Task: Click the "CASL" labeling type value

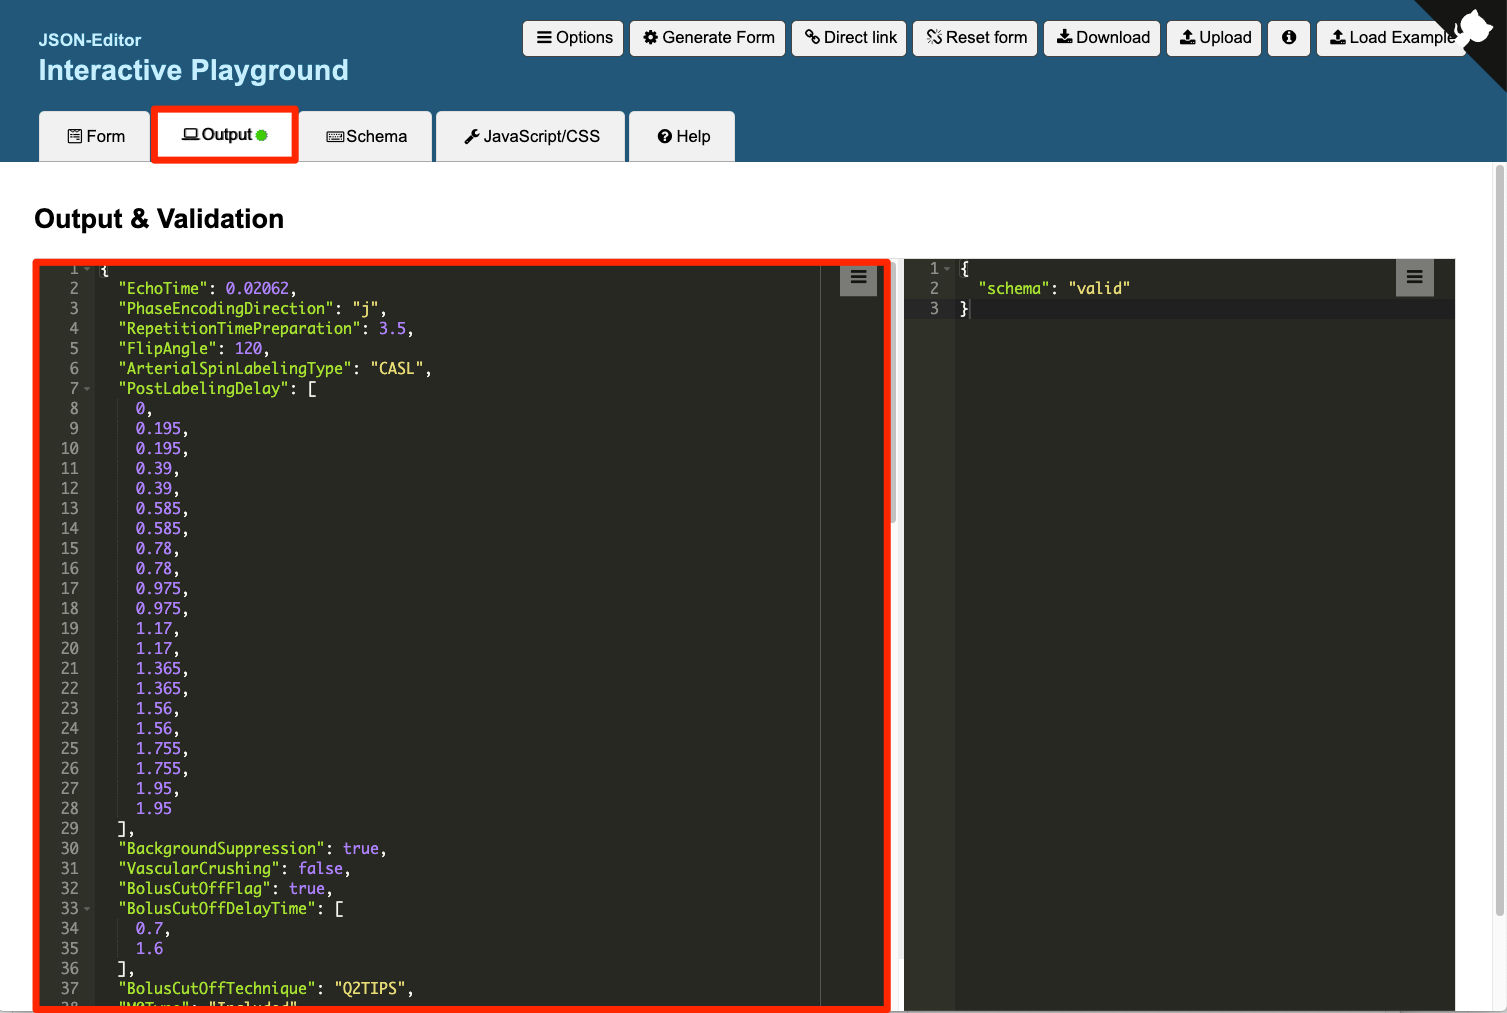Action: [397, 368]
